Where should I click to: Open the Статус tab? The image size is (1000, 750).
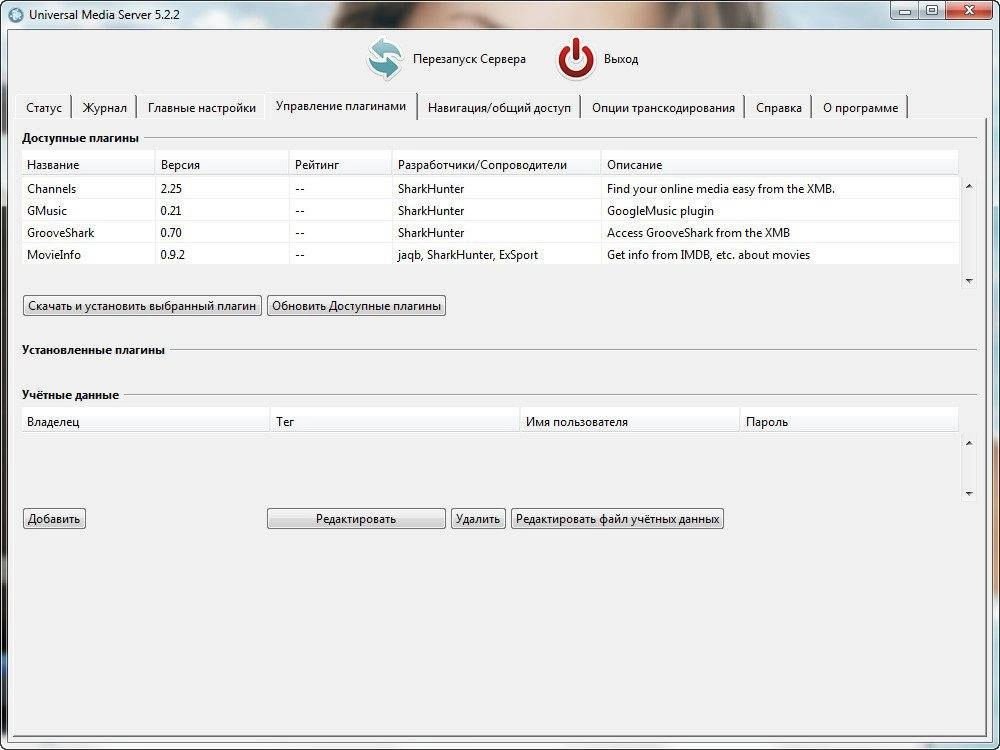click(x=44, y=108)
